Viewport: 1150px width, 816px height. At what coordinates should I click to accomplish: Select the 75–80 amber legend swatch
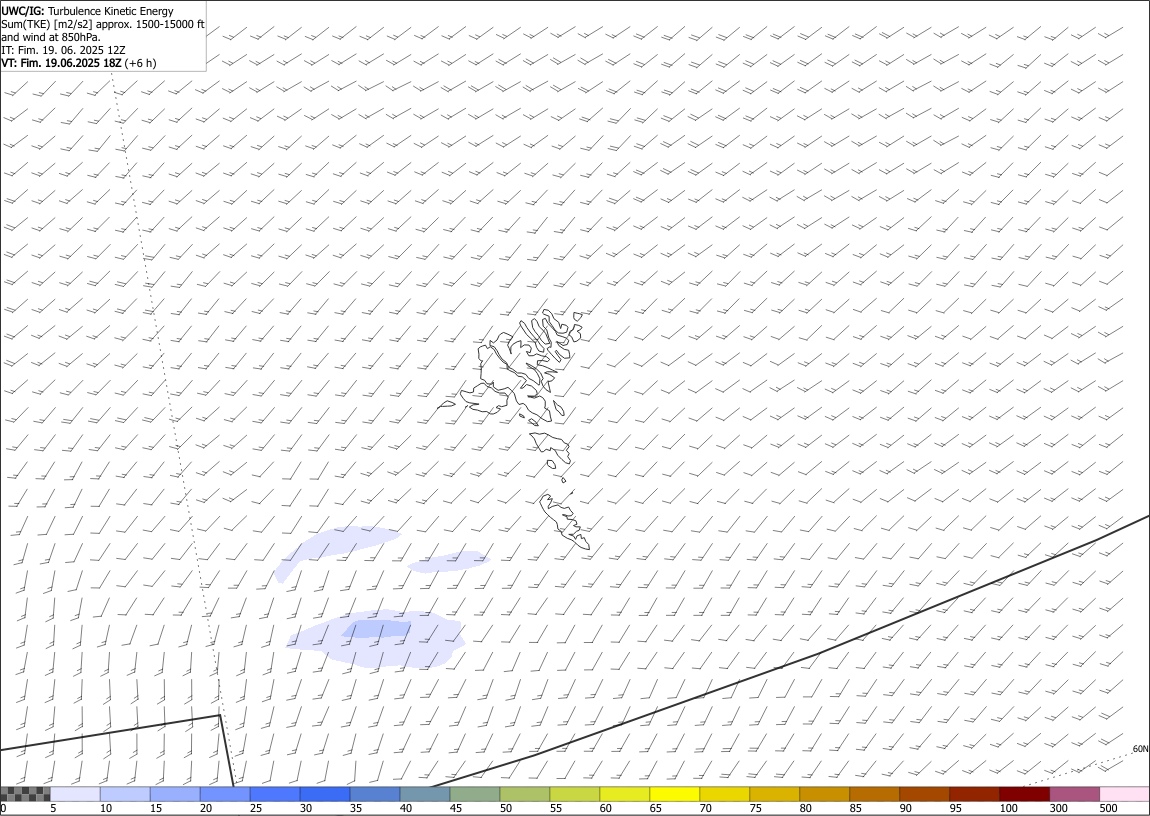click(x=774, y=794)
